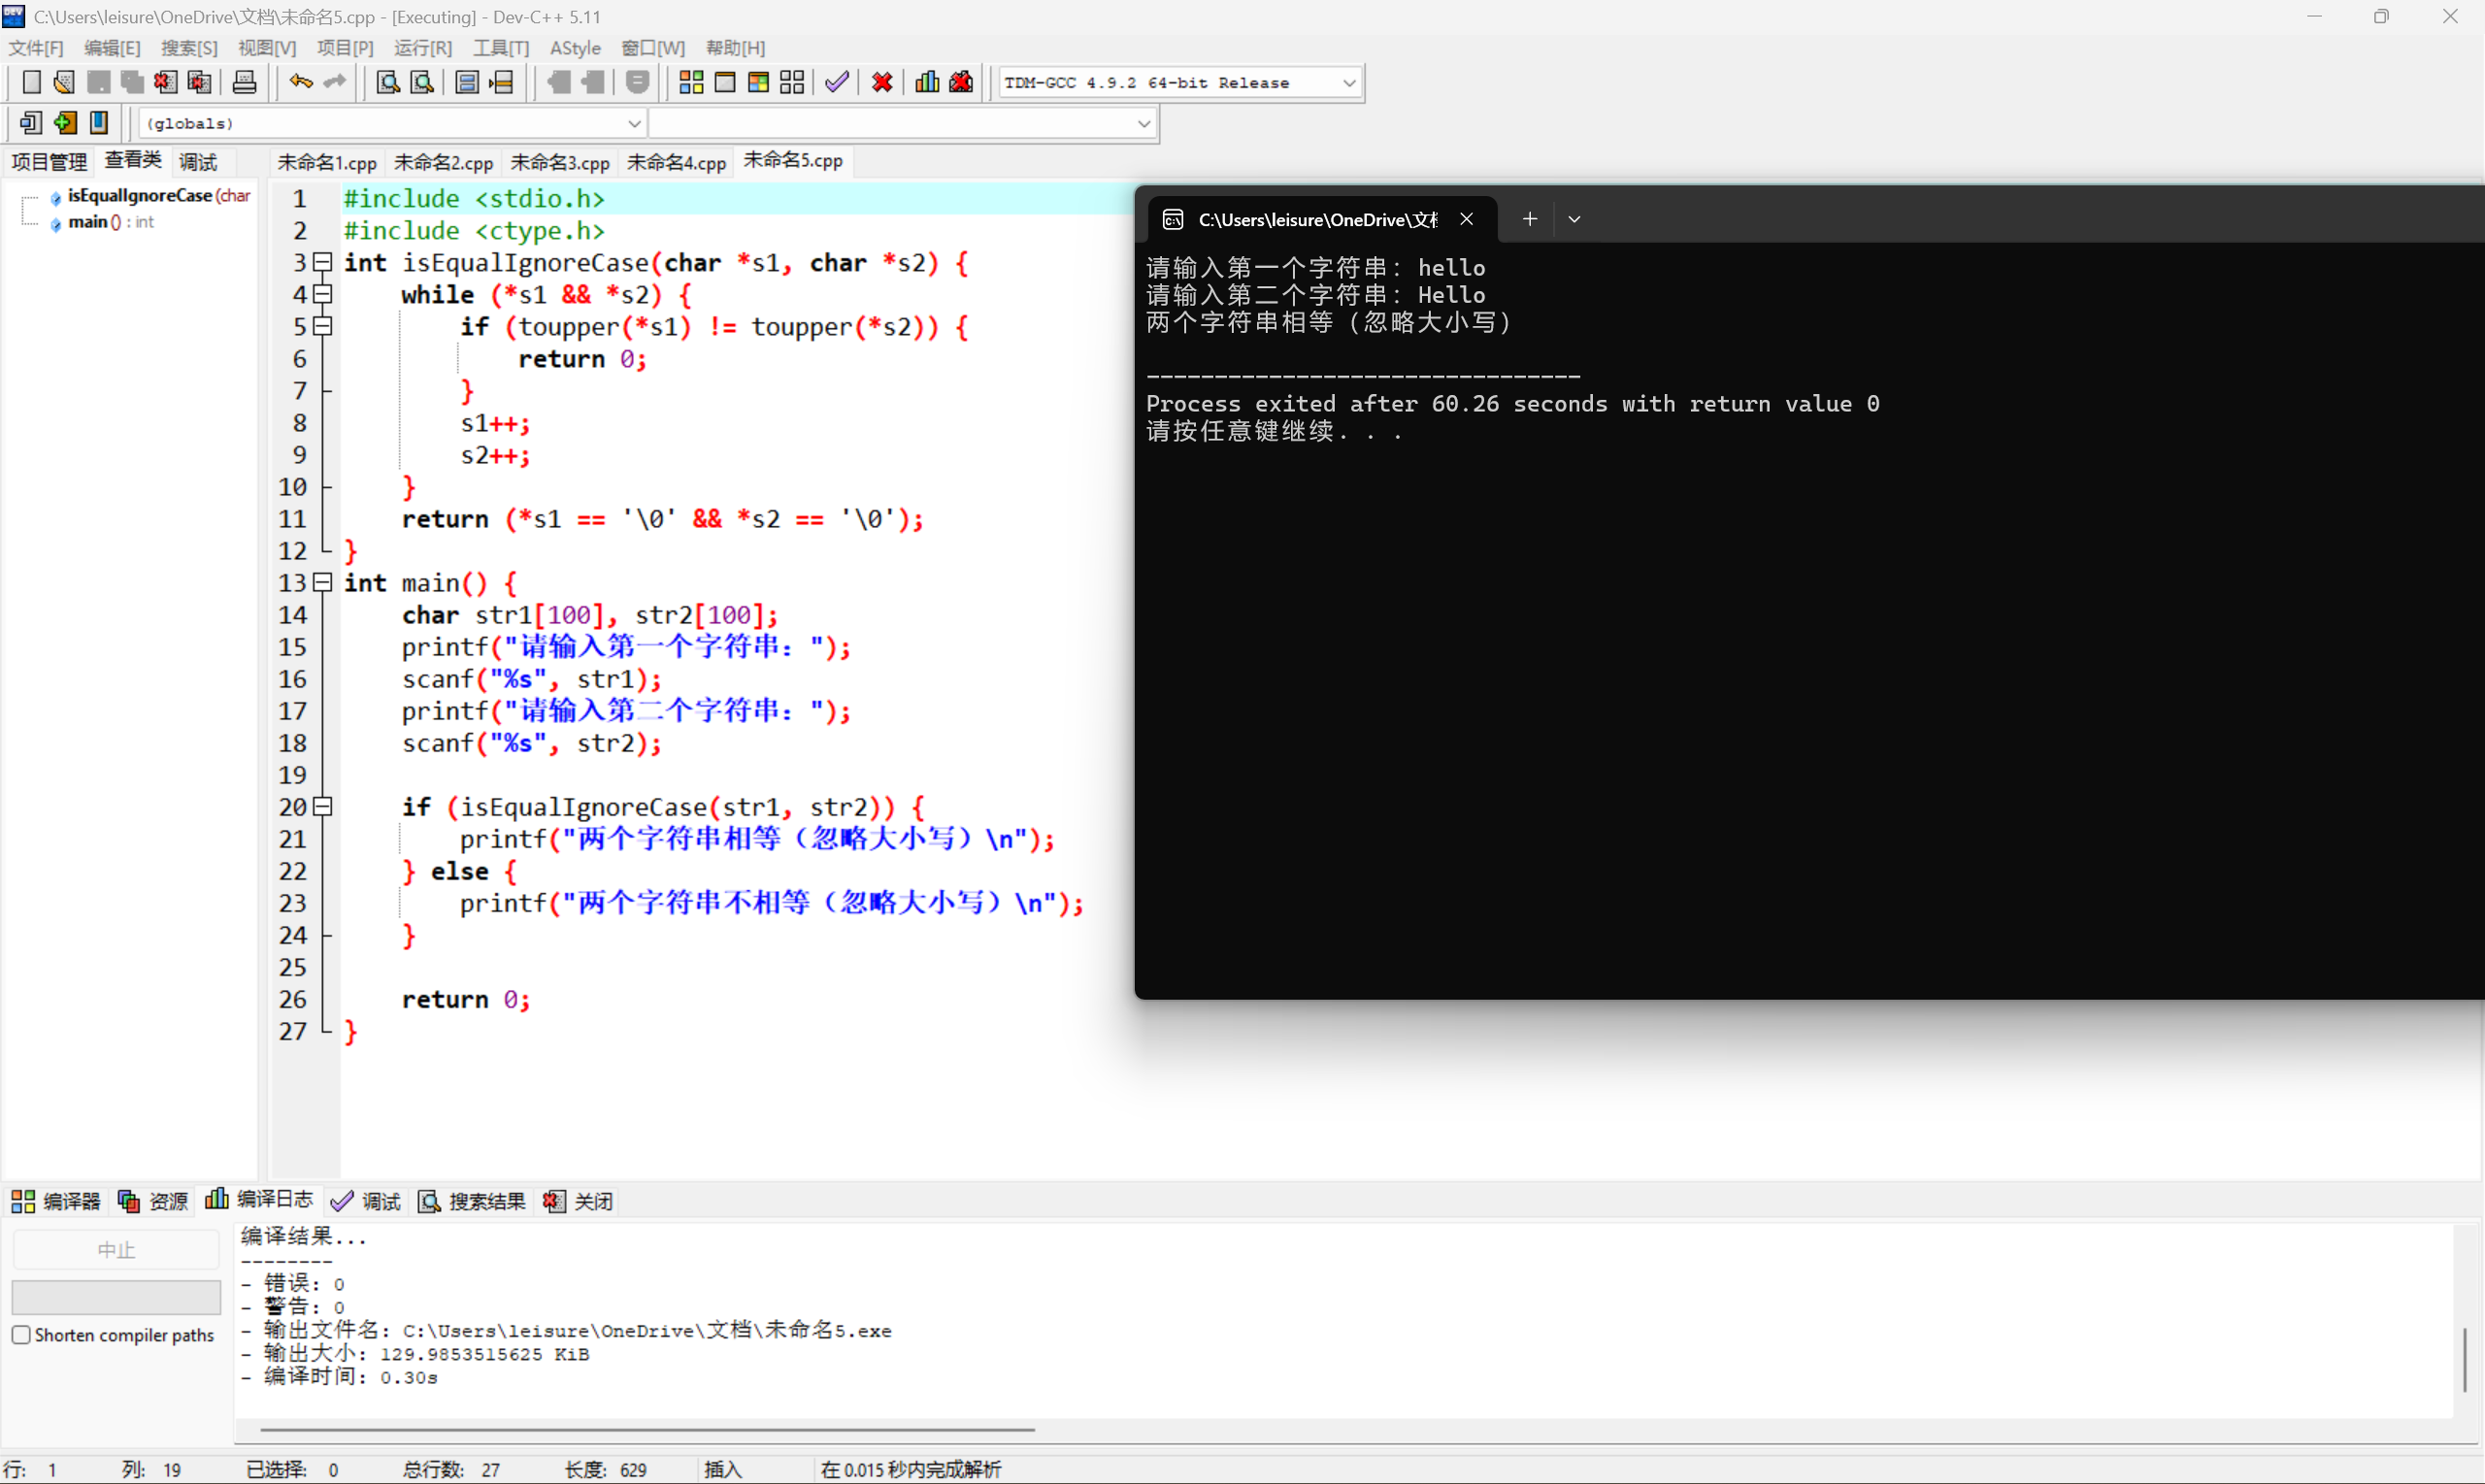Switch to the 未命名3.cpp tab
The height and width of the screenshot is (1484, 2485).
560,161
